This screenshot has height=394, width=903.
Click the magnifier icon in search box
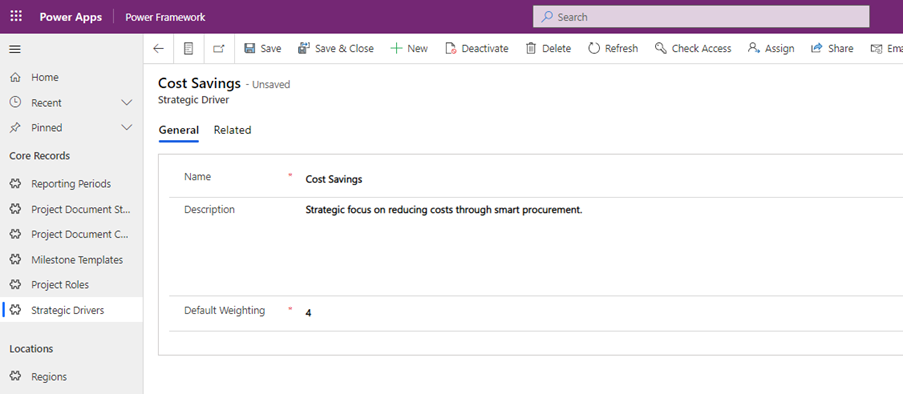(x=547, y=17)
